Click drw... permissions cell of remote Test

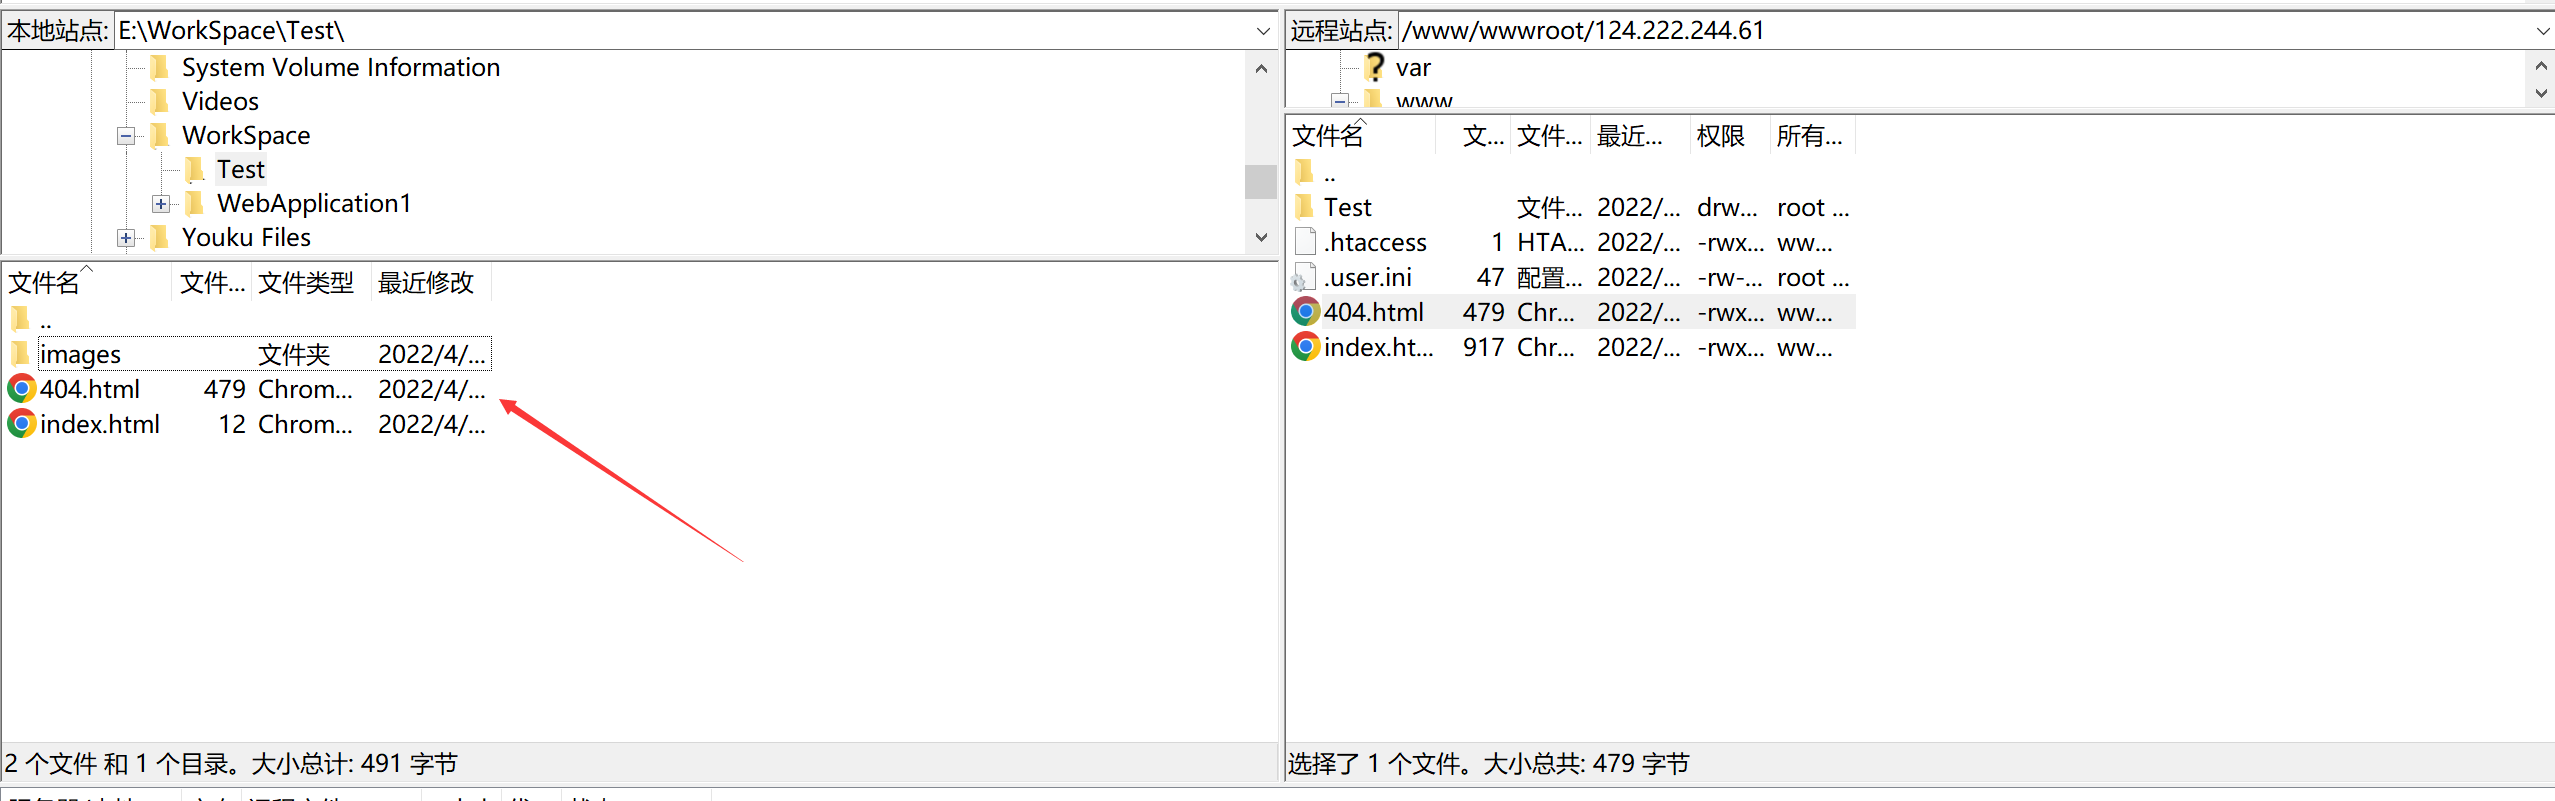[x=1727, y=207]
